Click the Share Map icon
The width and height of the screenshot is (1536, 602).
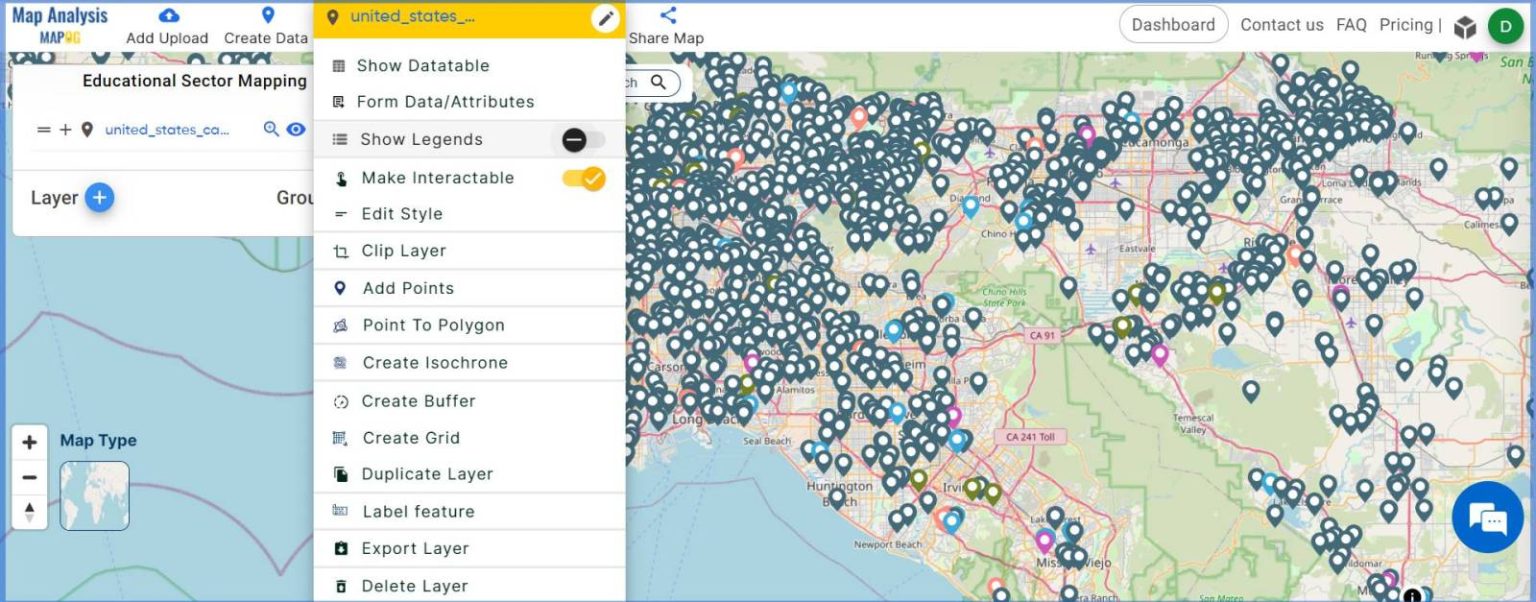tap(666, 14)
